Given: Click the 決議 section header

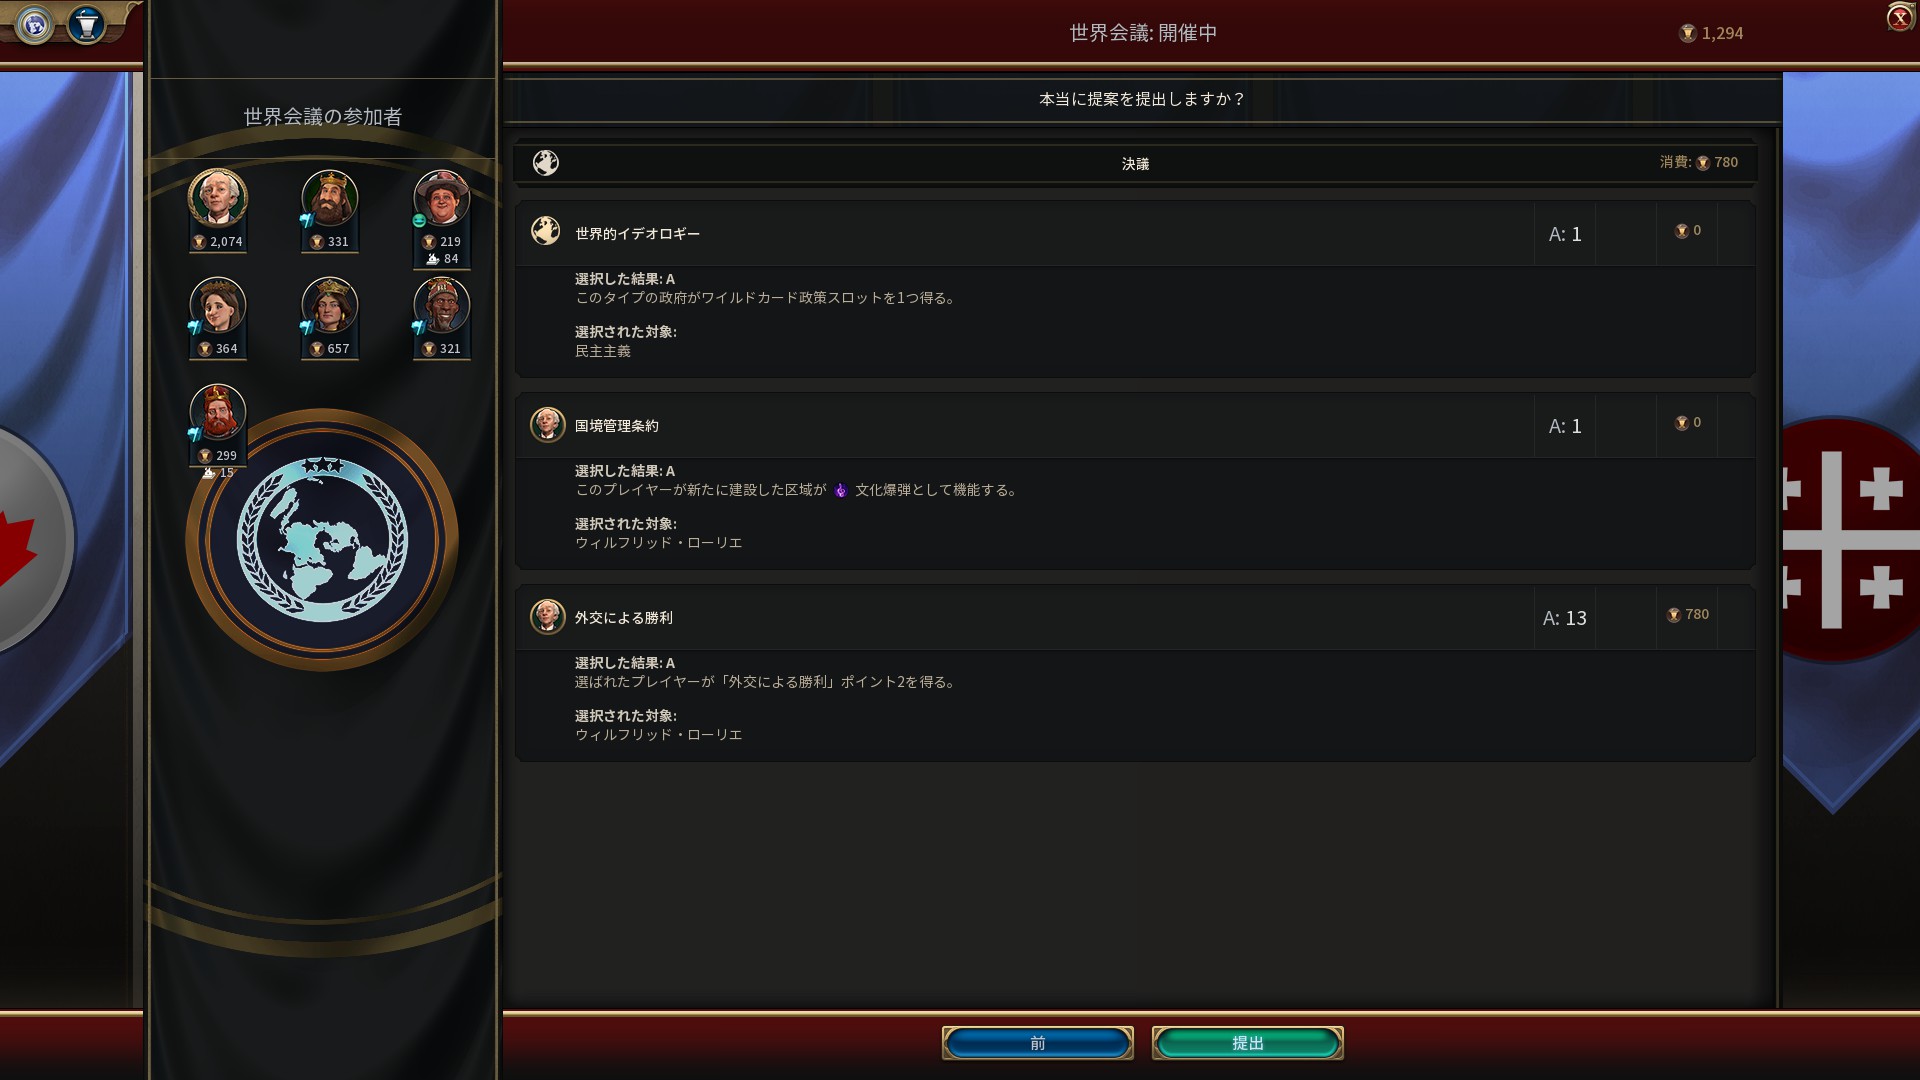Looking at the screenshot, I should pos(1135,163).
